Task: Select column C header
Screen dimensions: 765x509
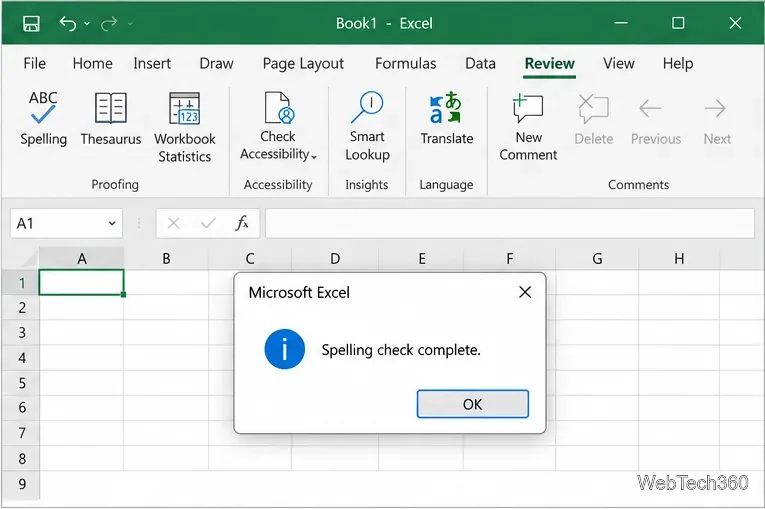Action: coord(250,258)
